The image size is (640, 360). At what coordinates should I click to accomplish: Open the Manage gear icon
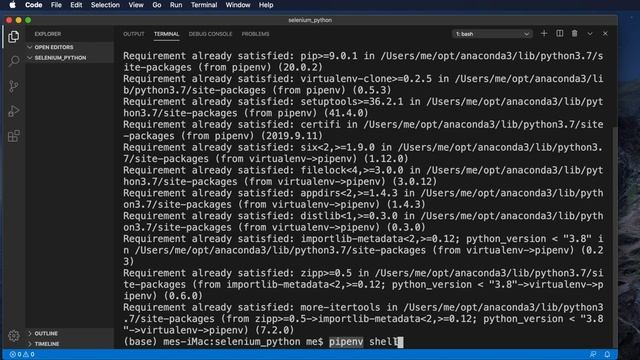tap(13, 336)
